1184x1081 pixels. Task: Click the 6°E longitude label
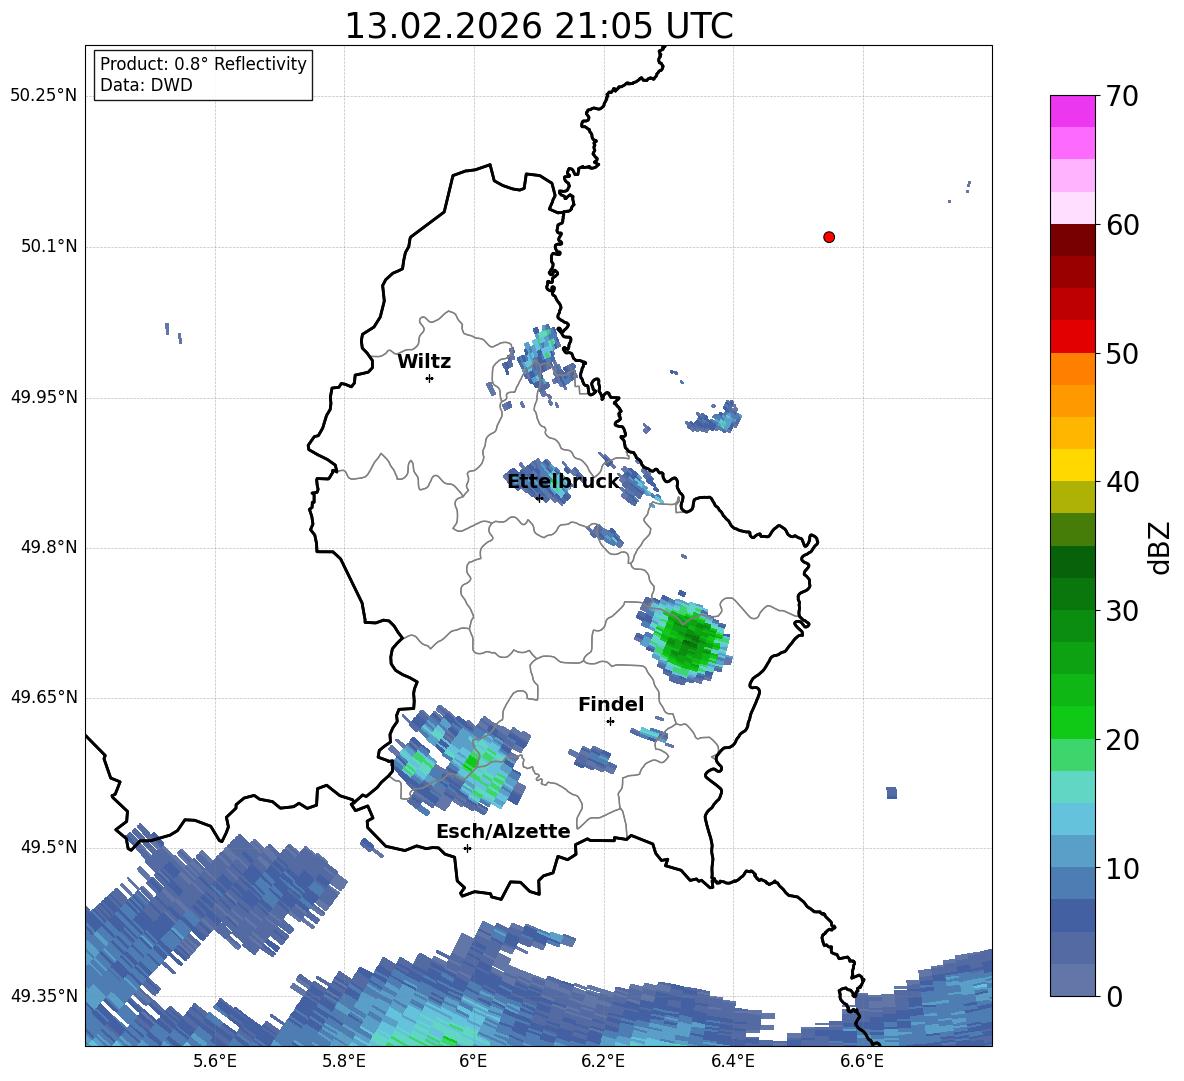click(473, 1061)
